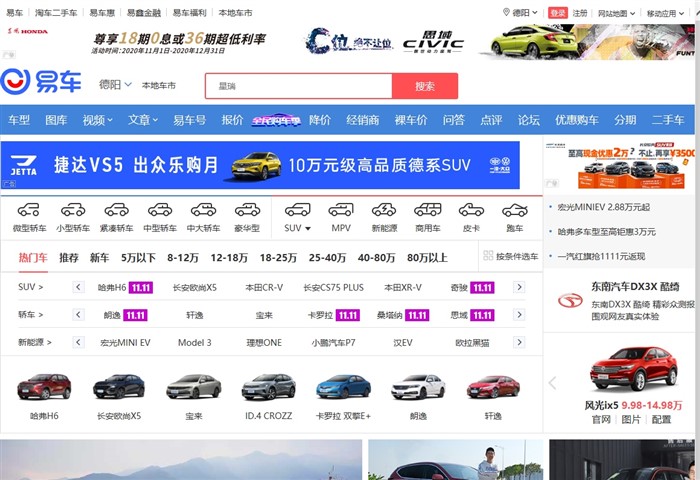The height and width of the screenshot is (480, 700).
Task: Select the 小型轿车 car type icon
Action: 73,209
